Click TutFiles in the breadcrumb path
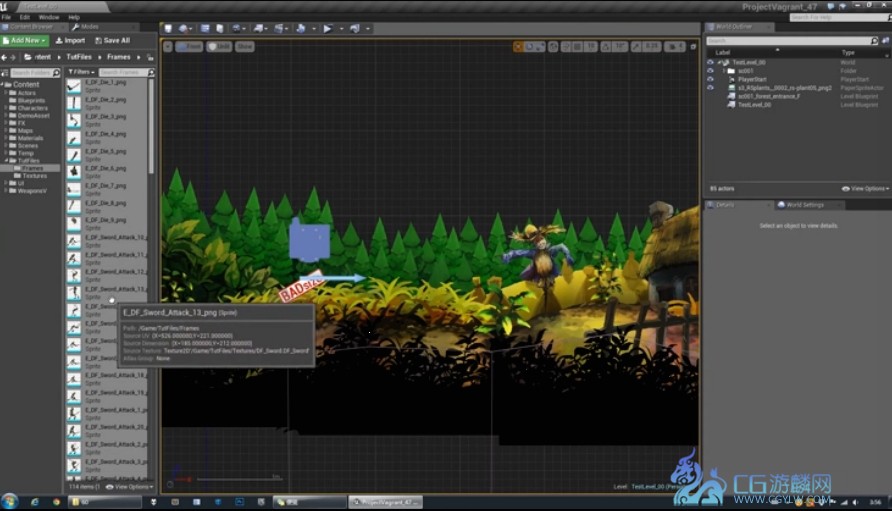This screenshot has height=511, width=892. [x=79, y=57]
